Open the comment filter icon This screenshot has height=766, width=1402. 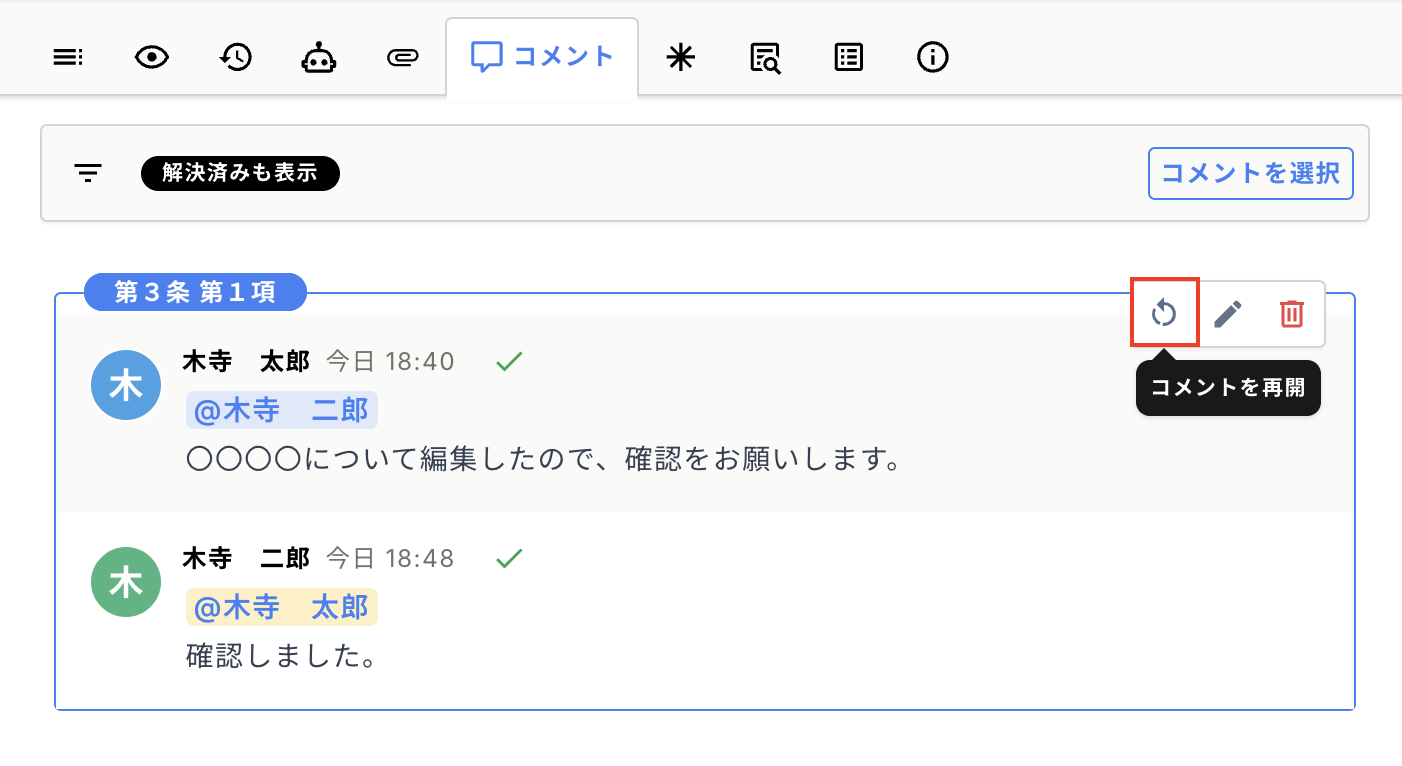88,174
